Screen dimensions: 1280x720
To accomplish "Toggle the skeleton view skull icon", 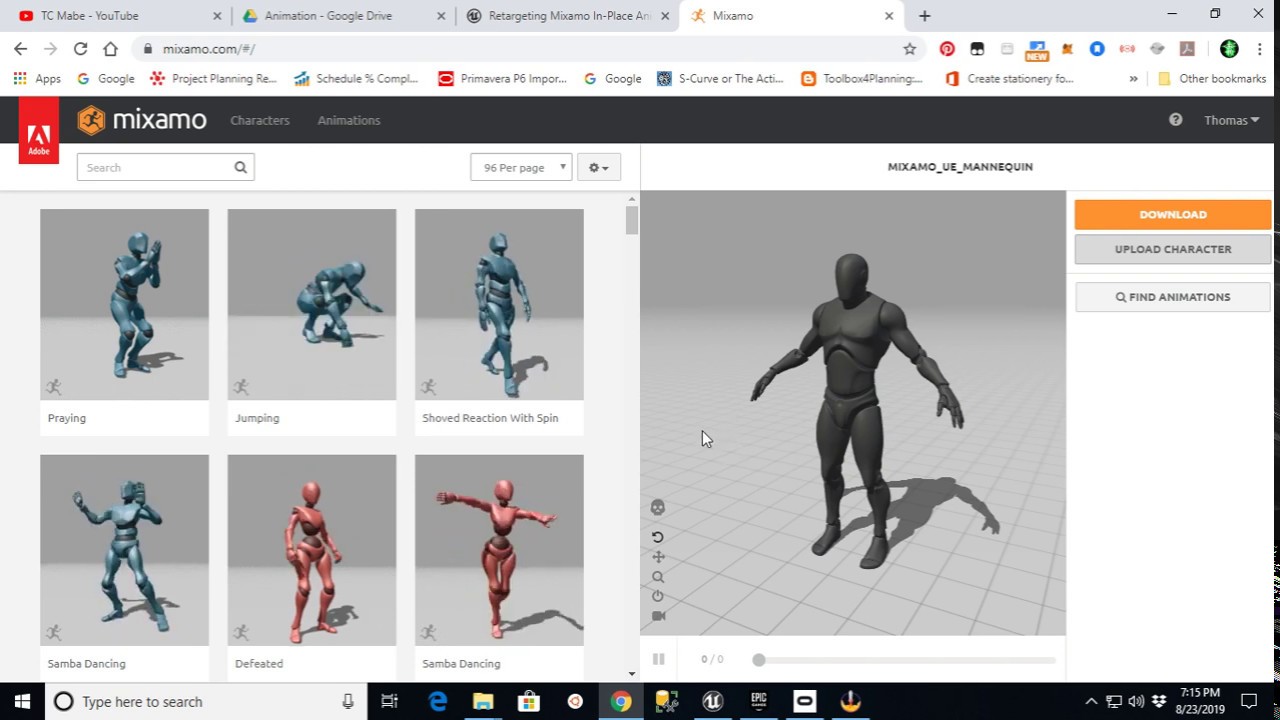I will pyautogui.click(x=658, y=508).
